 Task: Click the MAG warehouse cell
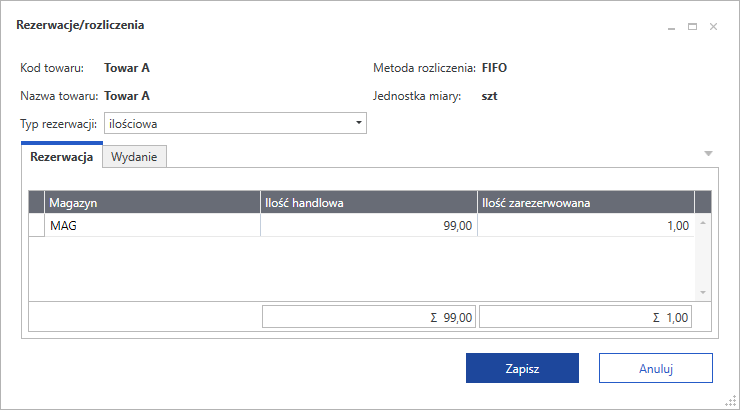click(x=152, y=226)
